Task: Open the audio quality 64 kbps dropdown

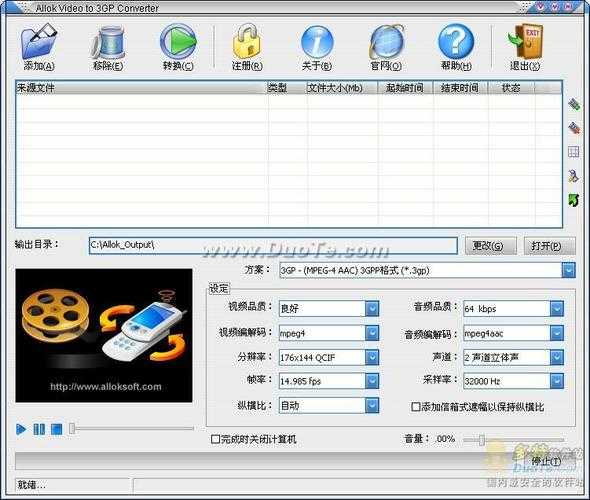Action: click(557, 309)
